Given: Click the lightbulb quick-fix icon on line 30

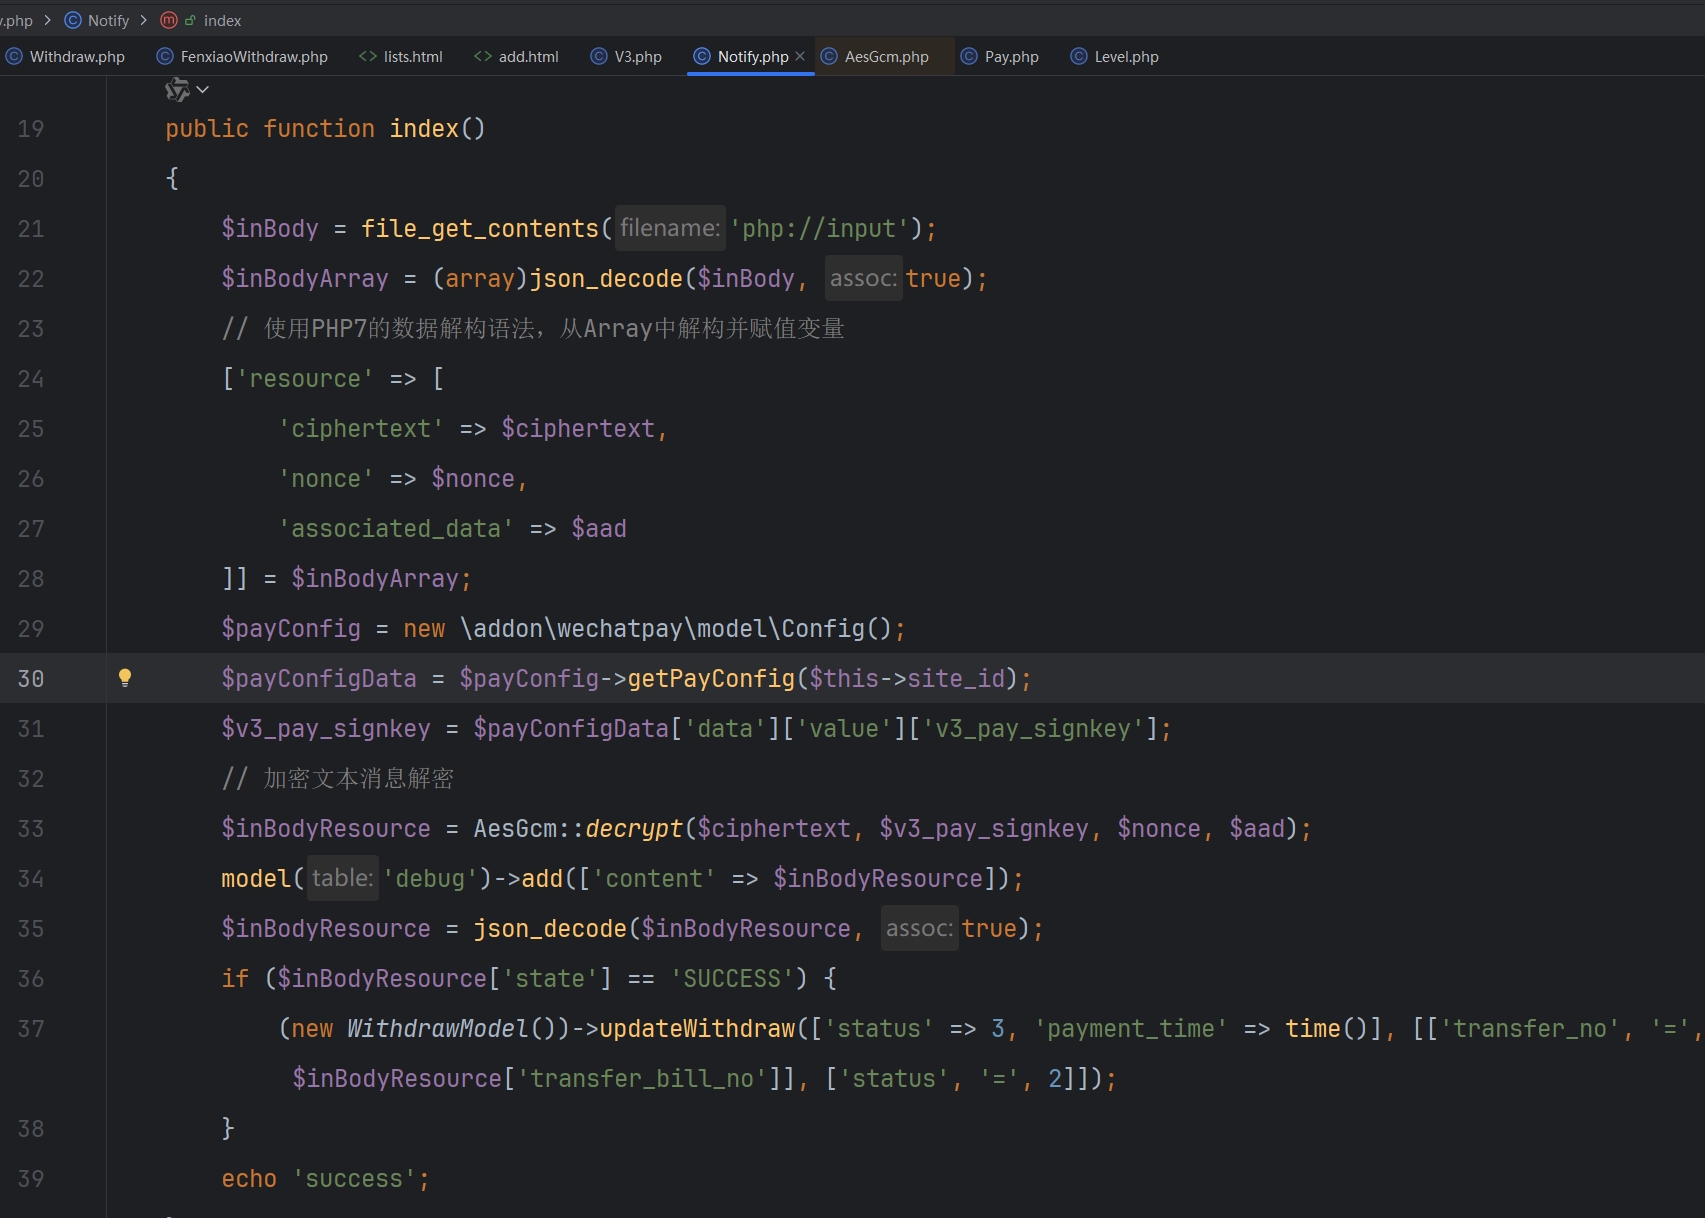Looking at the screenshot, I should pos(125,678).
